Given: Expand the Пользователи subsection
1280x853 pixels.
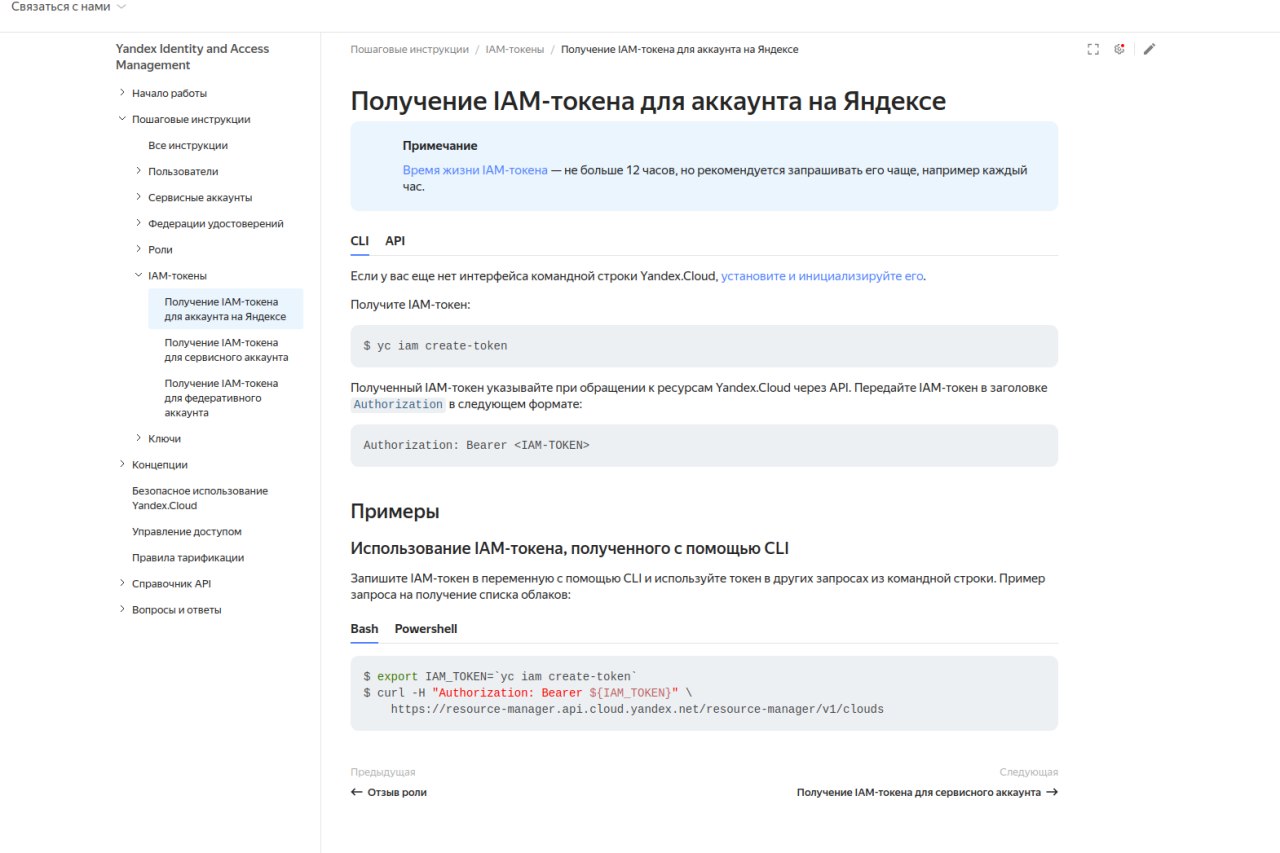Looking at the screenshot, I should point(139,171).
